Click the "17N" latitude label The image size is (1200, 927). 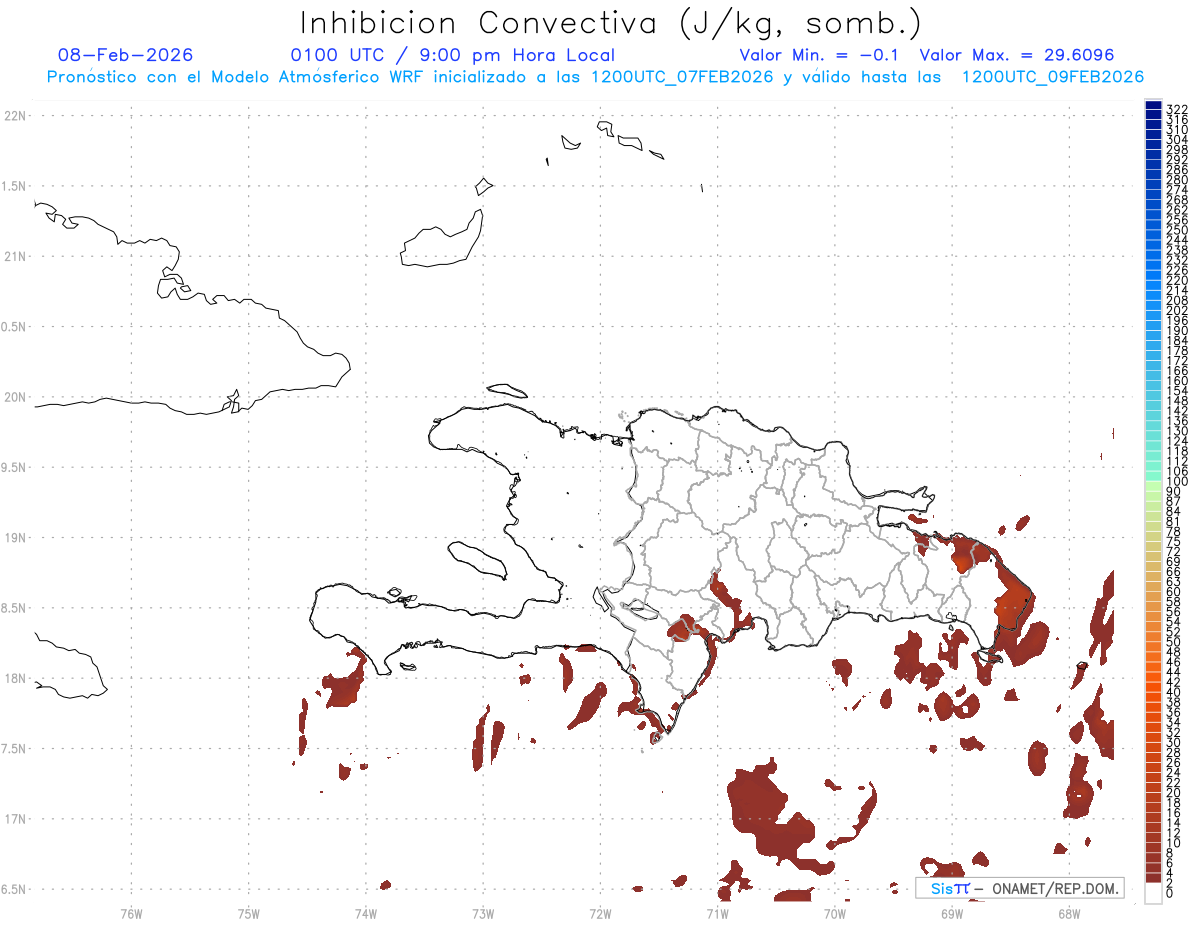(14, 819)
